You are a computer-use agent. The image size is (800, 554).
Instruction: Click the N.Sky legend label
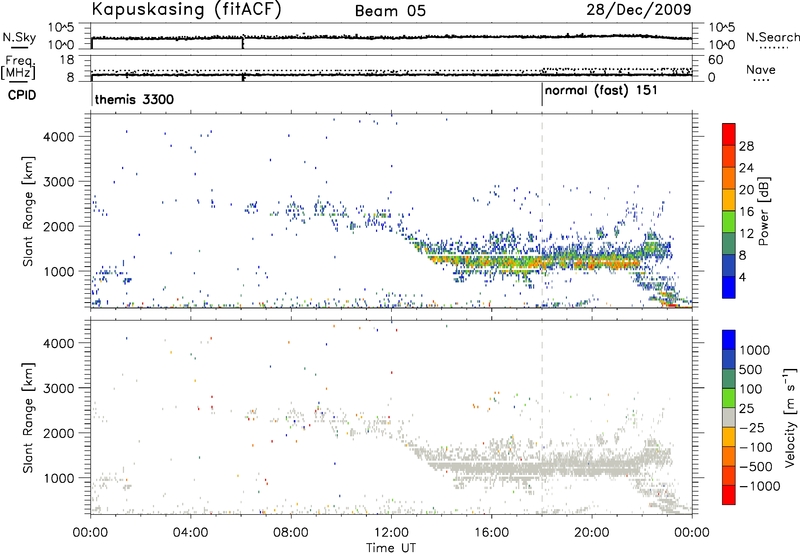19,37
